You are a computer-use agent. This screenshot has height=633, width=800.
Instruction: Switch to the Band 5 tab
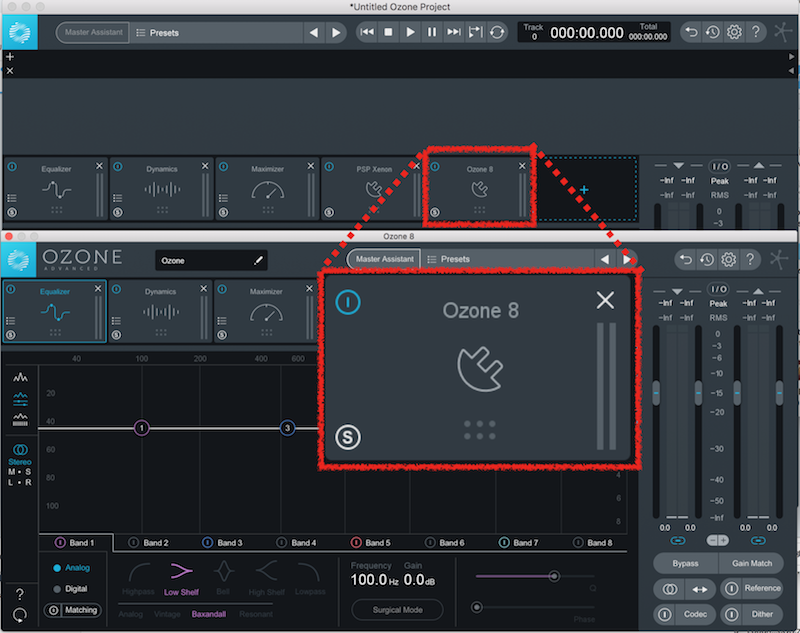click(370, 543)
